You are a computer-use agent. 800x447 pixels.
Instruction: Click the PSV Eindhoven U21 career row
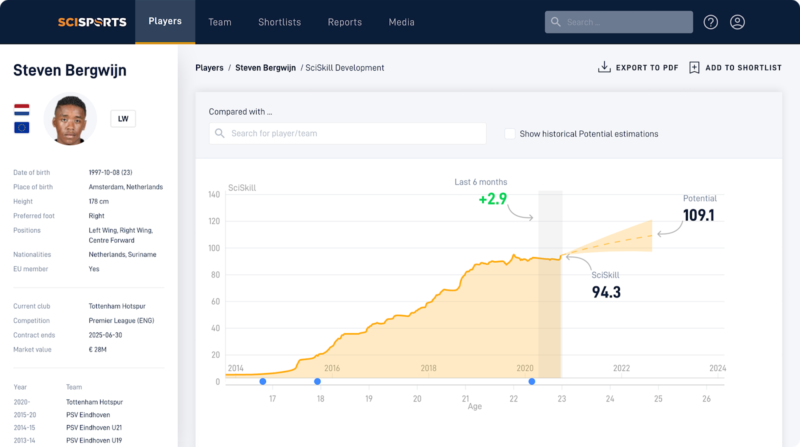pos(68,428)
